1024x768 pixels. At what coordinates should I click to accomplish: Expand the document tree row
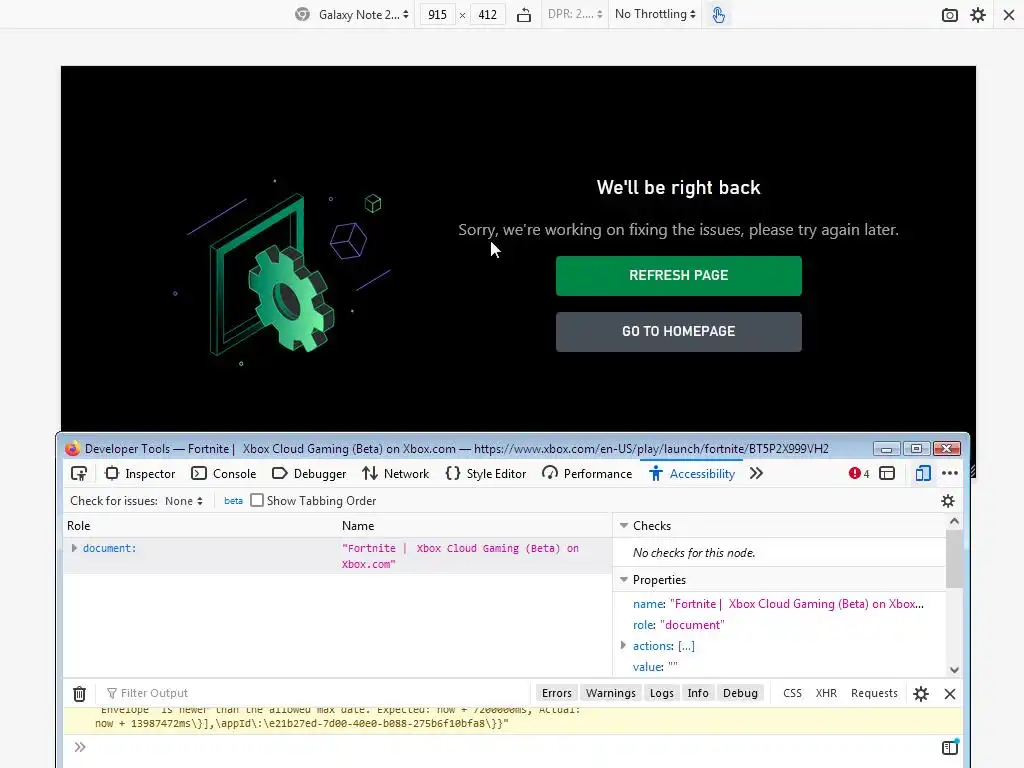74,549
